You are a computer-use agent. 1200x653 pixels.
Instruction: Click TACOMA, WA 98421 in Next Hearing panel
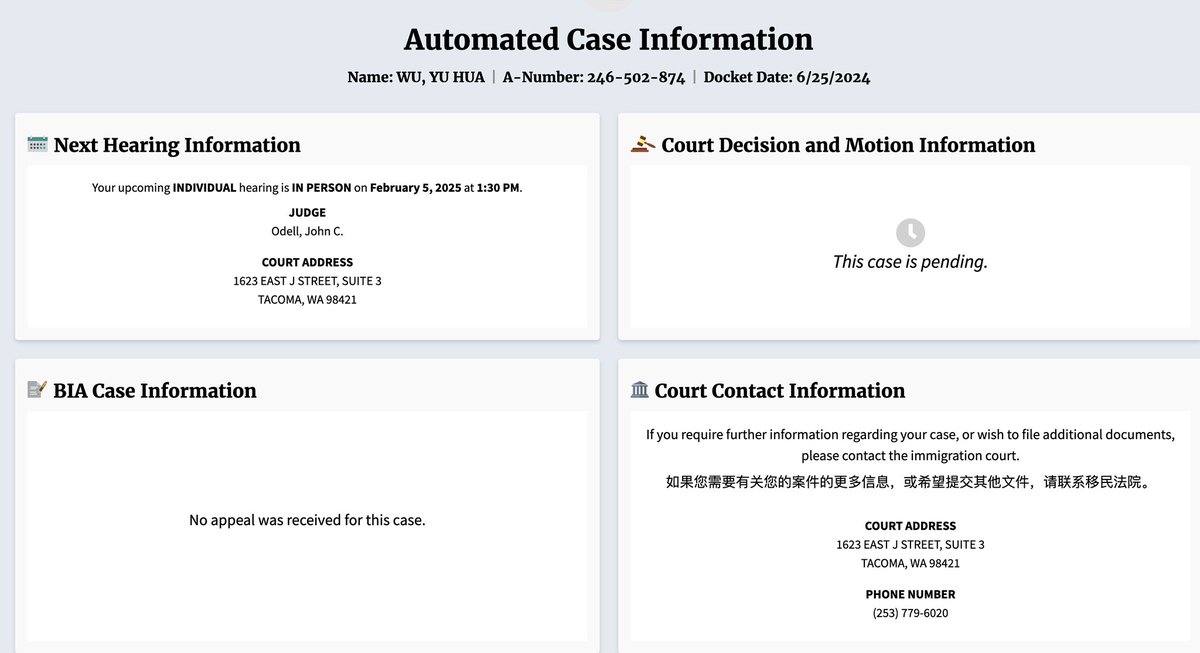tap(307, 300)
